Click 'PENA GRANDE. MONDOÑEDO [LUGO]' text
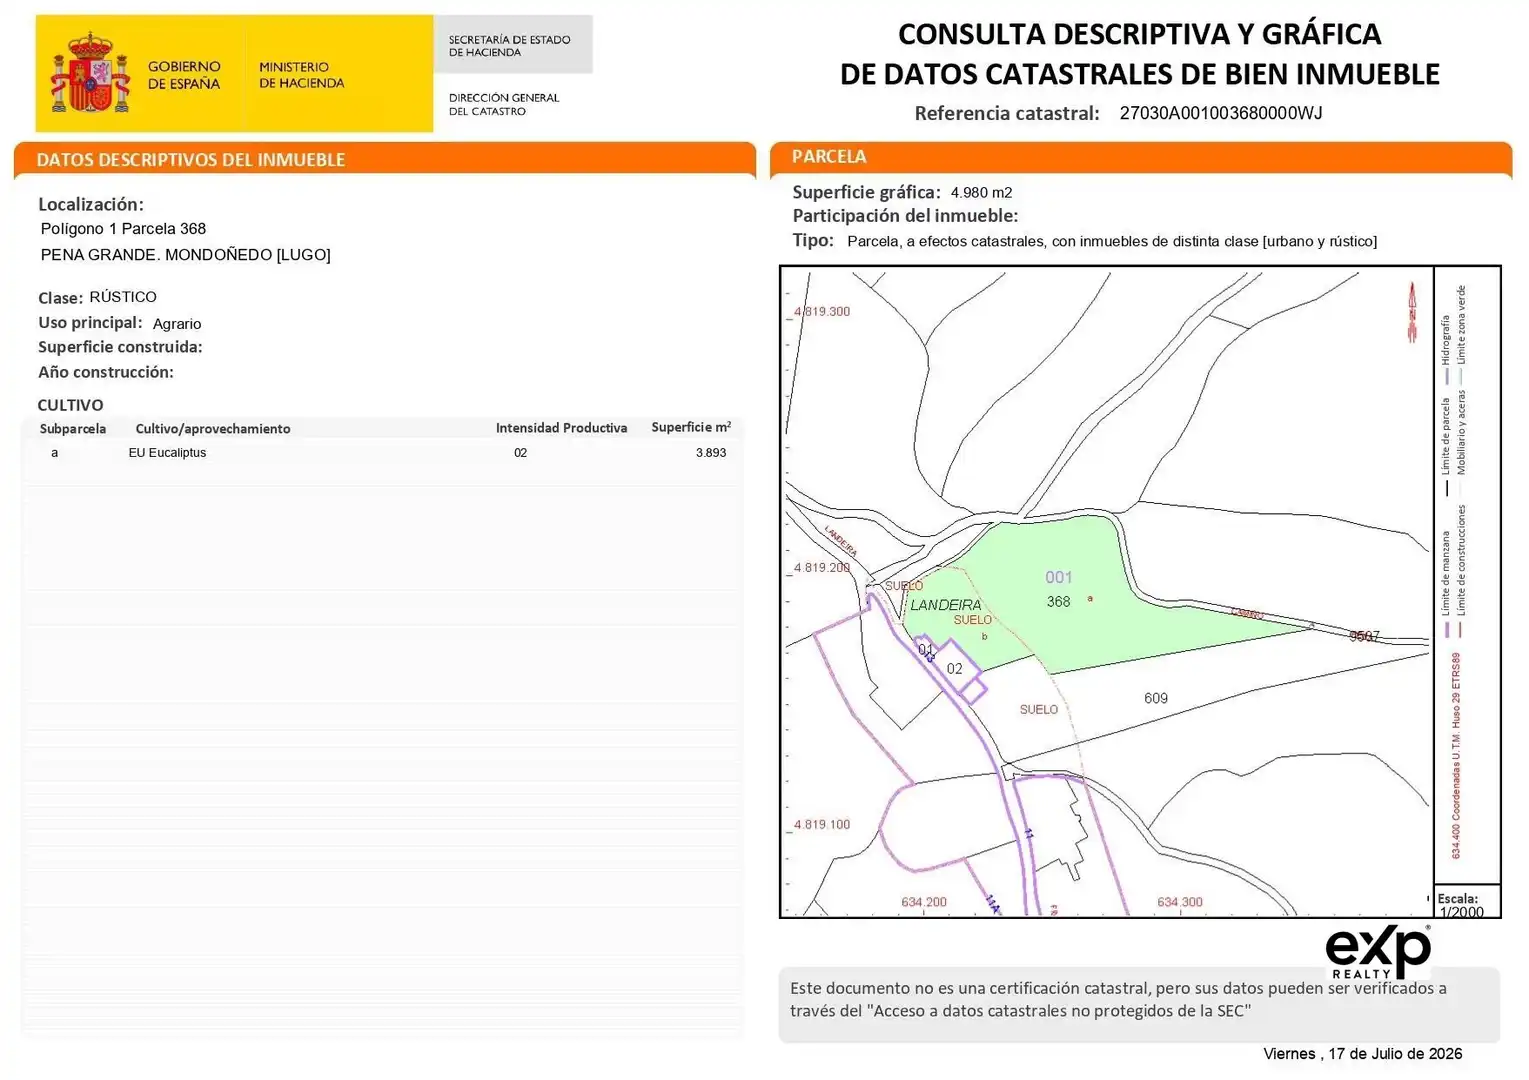 click(x=185, y=255)
